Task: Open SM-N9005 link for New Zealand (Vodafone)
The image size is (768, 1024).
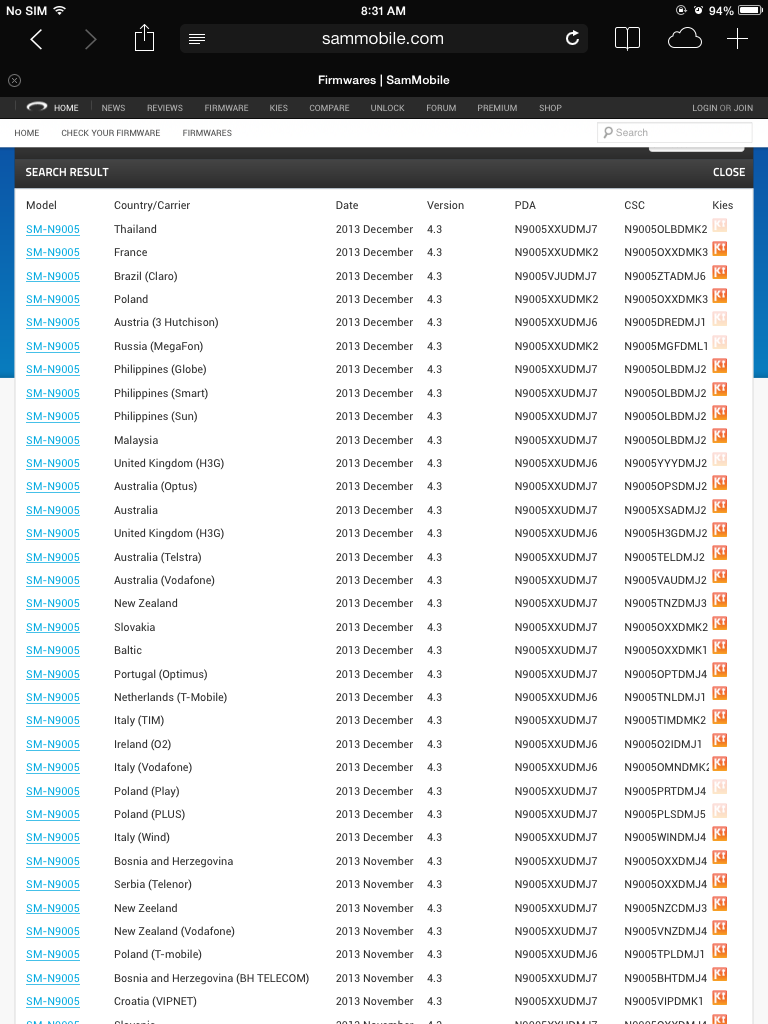Action: [x=53, y=931]
